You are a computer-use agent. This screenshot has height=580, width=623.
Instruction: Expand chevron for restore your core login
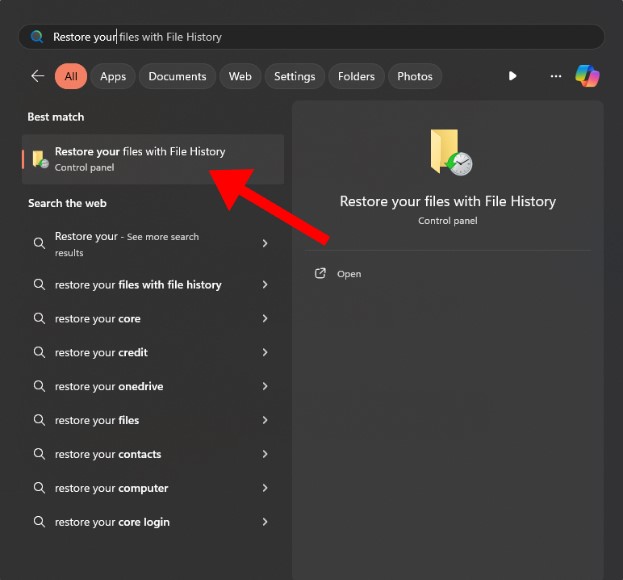click(x=265, y=522)
